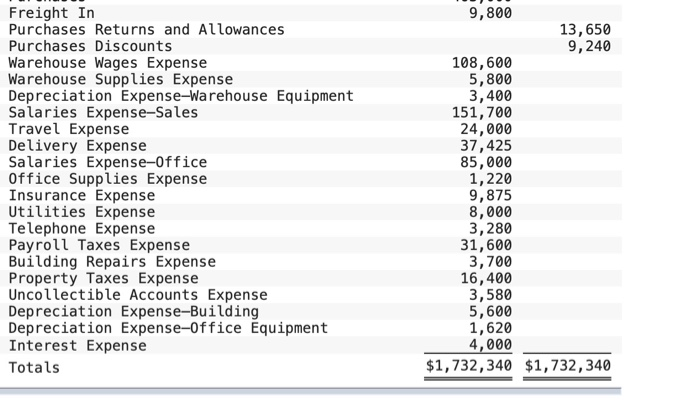700x404 pixels.
Task: Click the 8,000 debit amount
Action: point(490,212)
